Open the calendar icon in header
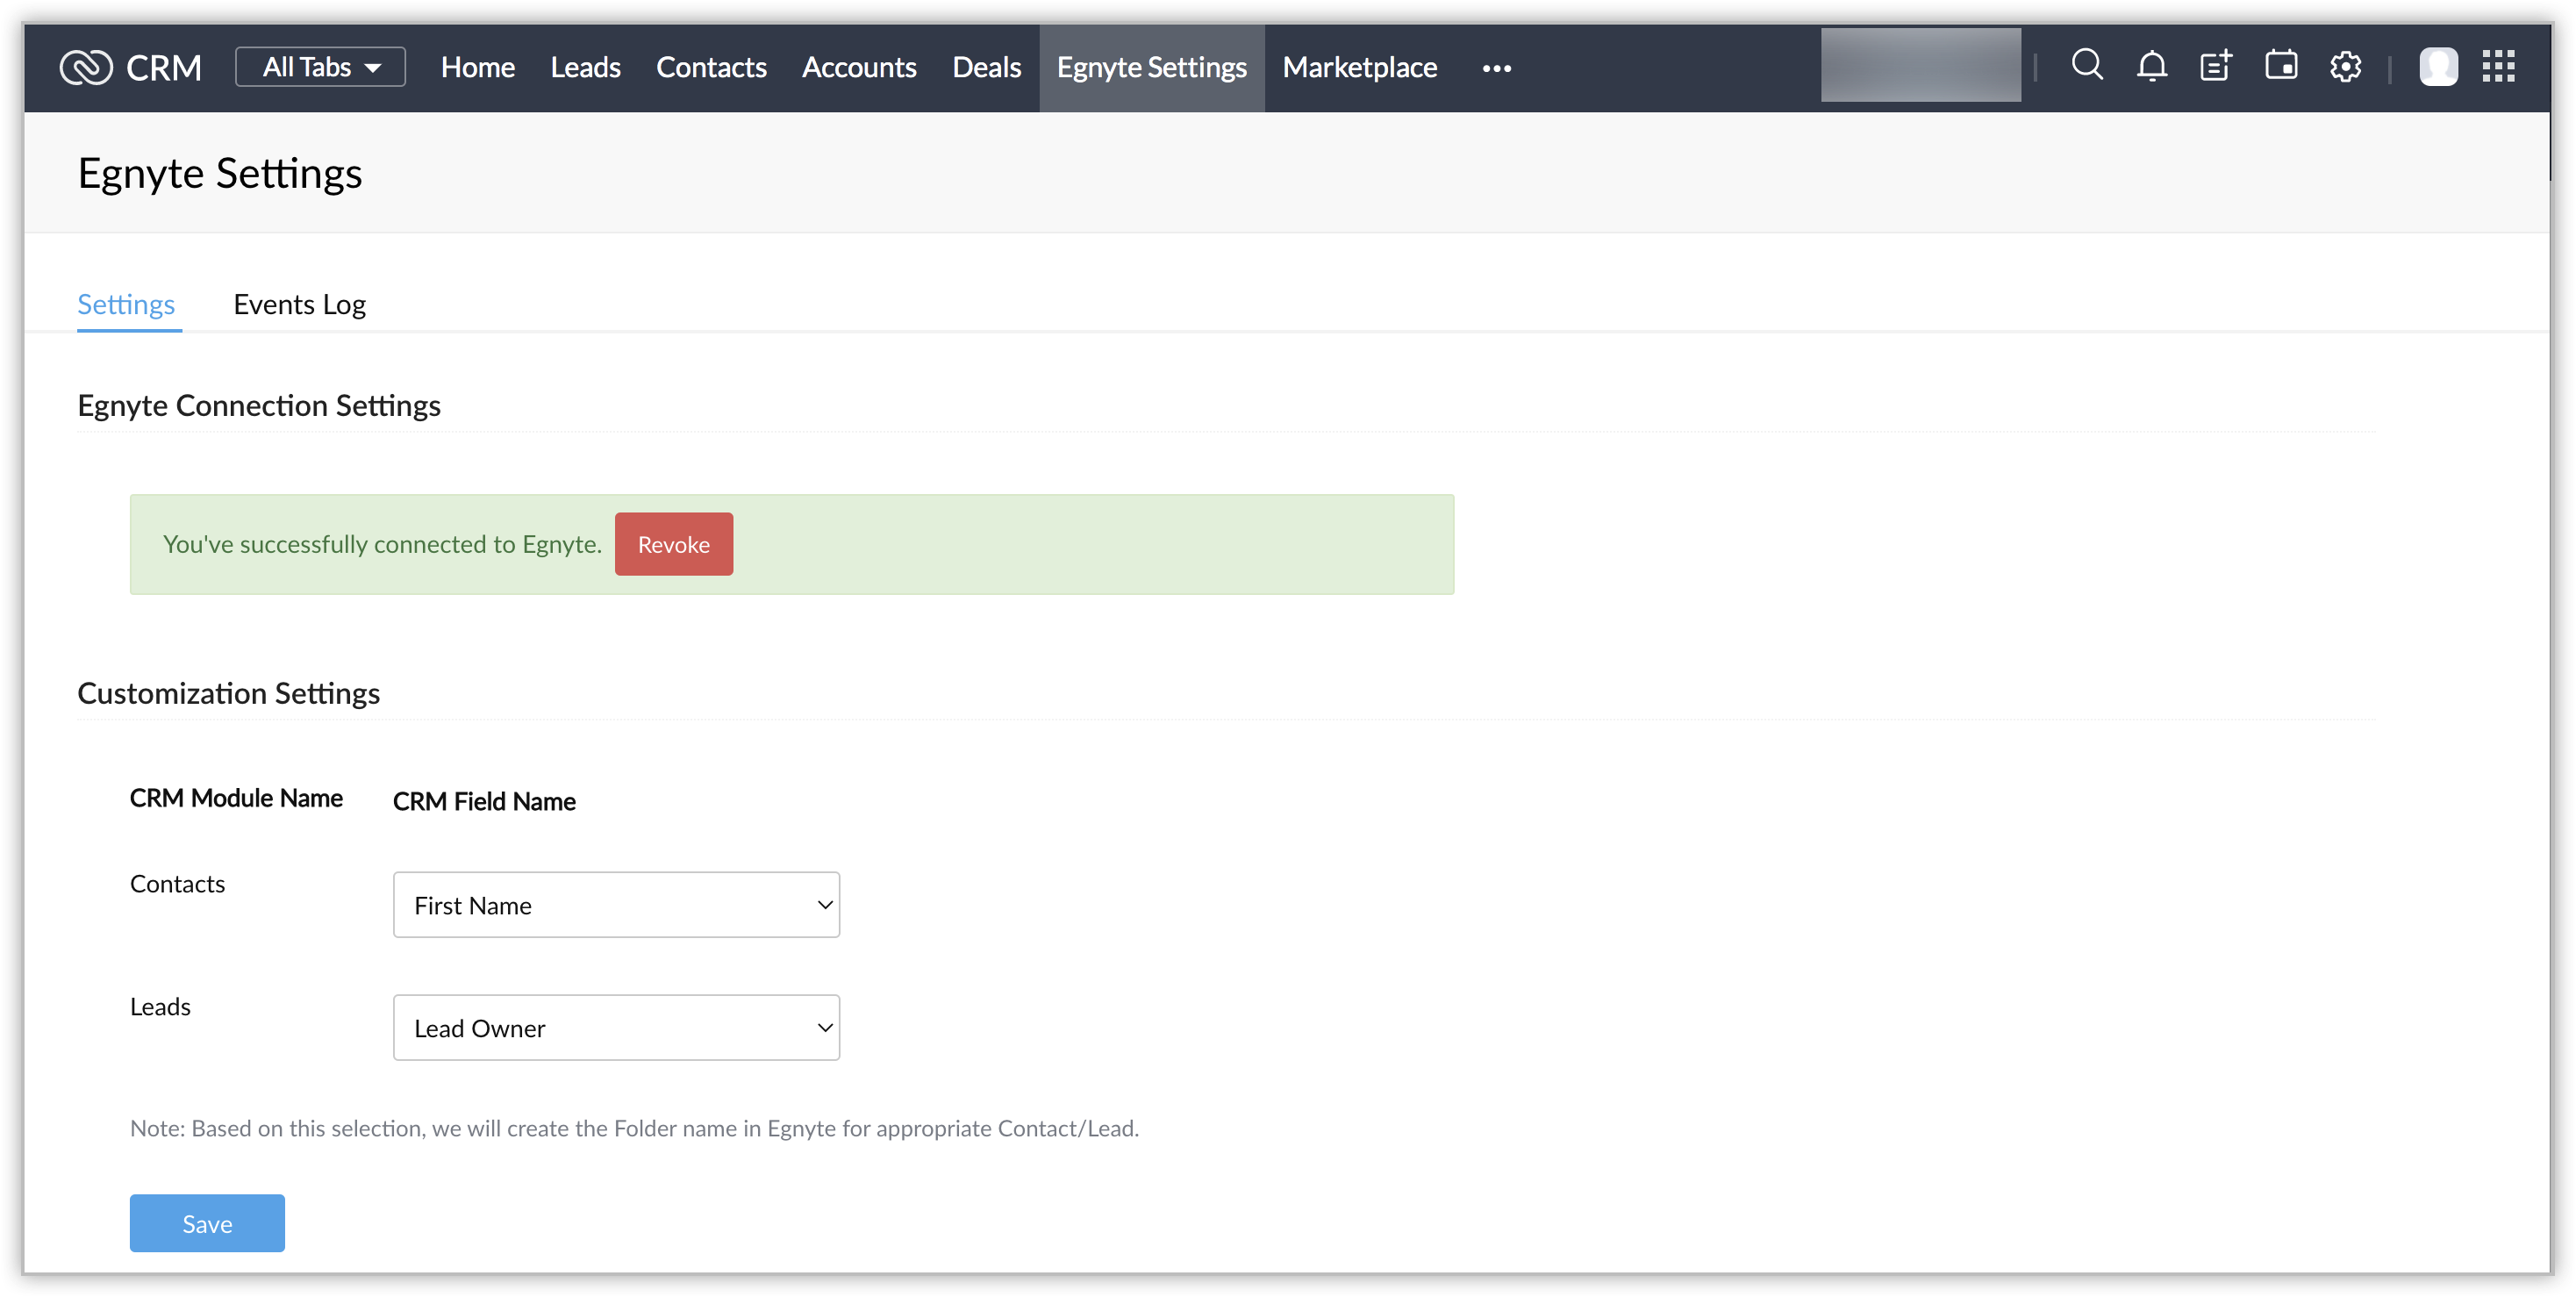2576x1297 pixels. [x=2281, y=66]
